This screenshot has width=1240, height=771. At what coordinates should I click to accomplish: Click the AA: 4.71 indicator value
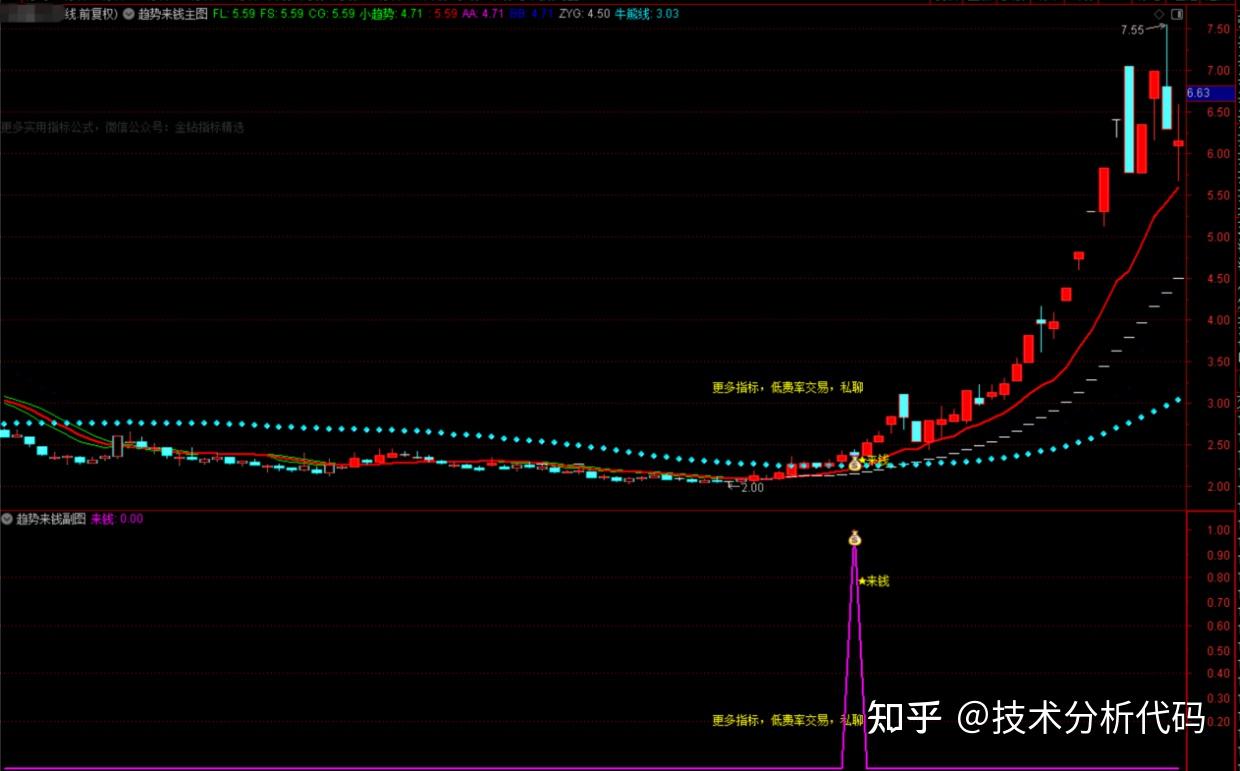483,14
